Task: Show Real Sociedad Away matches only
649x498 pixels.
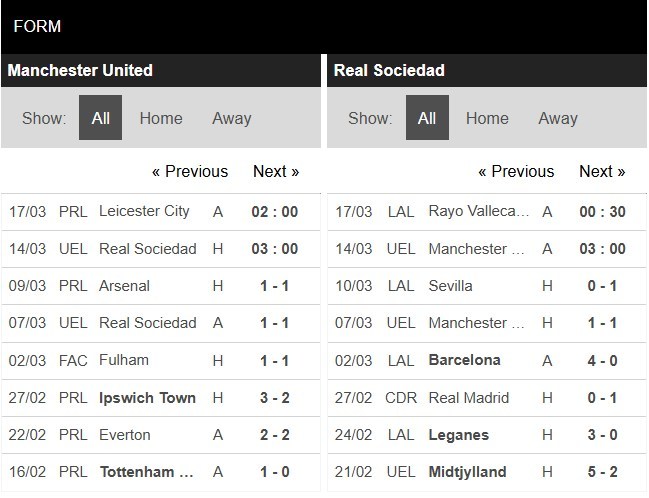Action: 558,118
